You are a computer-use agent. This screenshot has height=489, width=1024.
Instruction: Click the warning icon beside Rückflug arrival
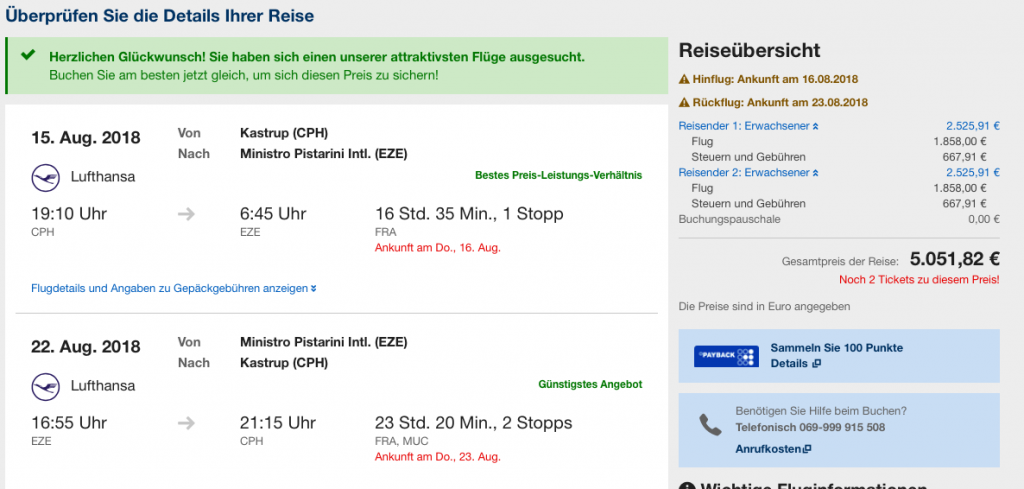(x=684, y=102)
